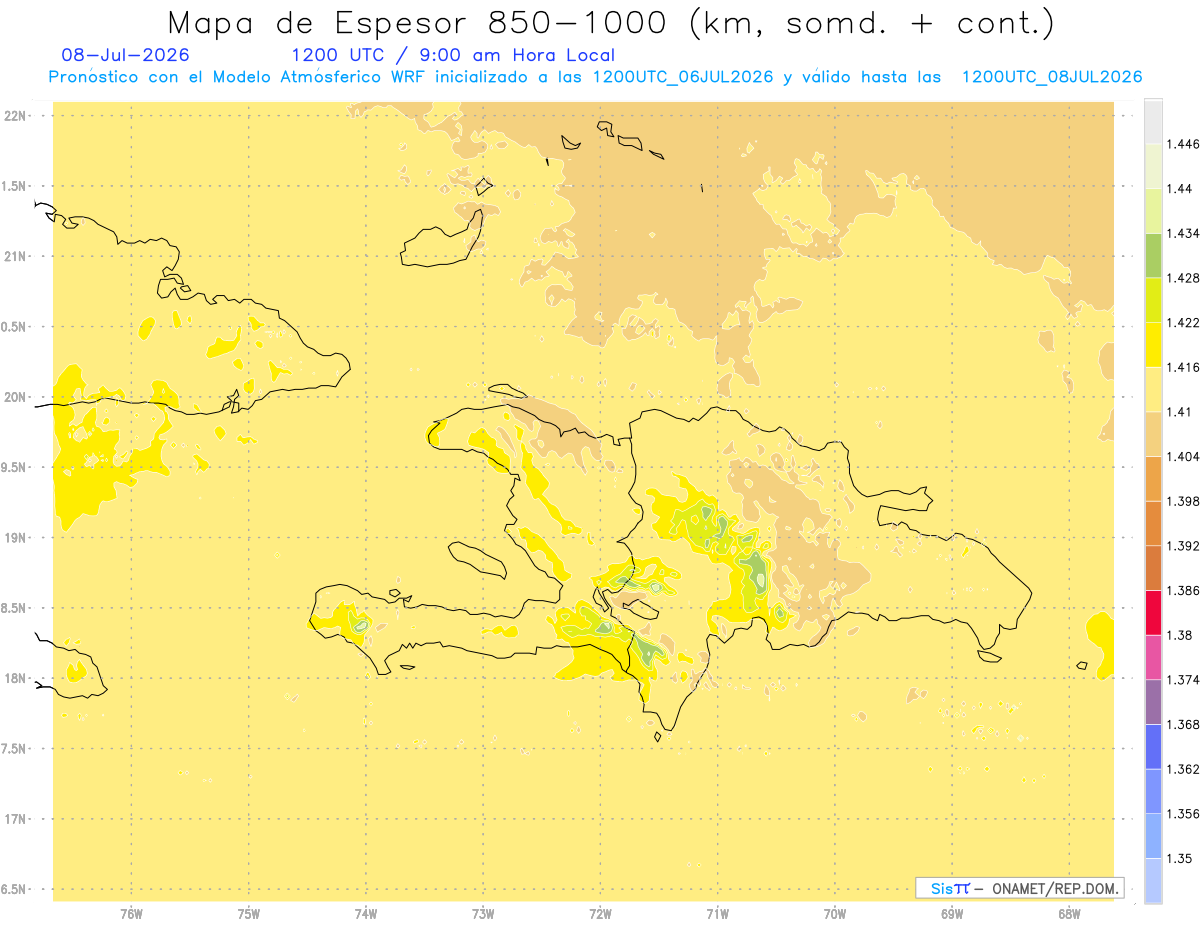Click the 'SisTT - ONAMET/REP.DOM.' credit box
The width and height of the screenshot is (1200, 927).
coord(1020,888)
